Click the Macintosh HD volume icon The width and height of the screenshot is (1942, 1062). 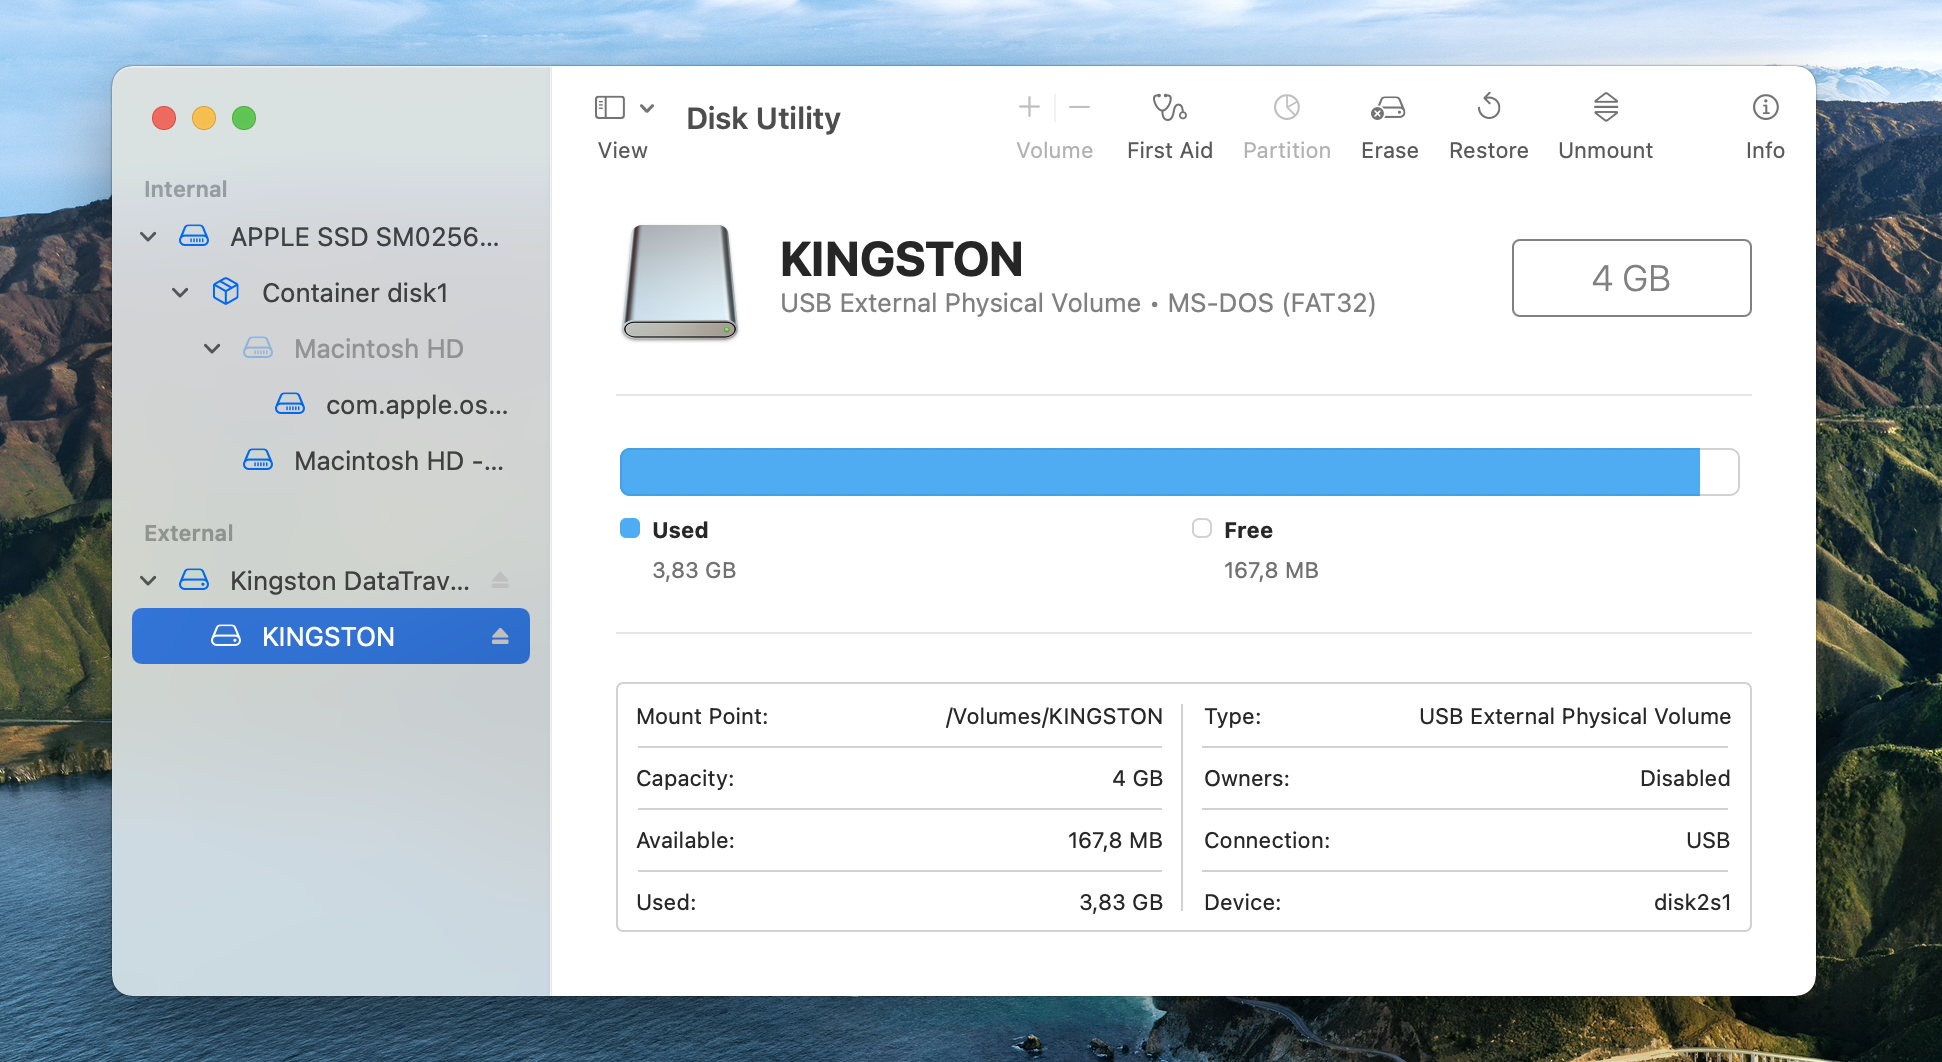click(258, 348)
